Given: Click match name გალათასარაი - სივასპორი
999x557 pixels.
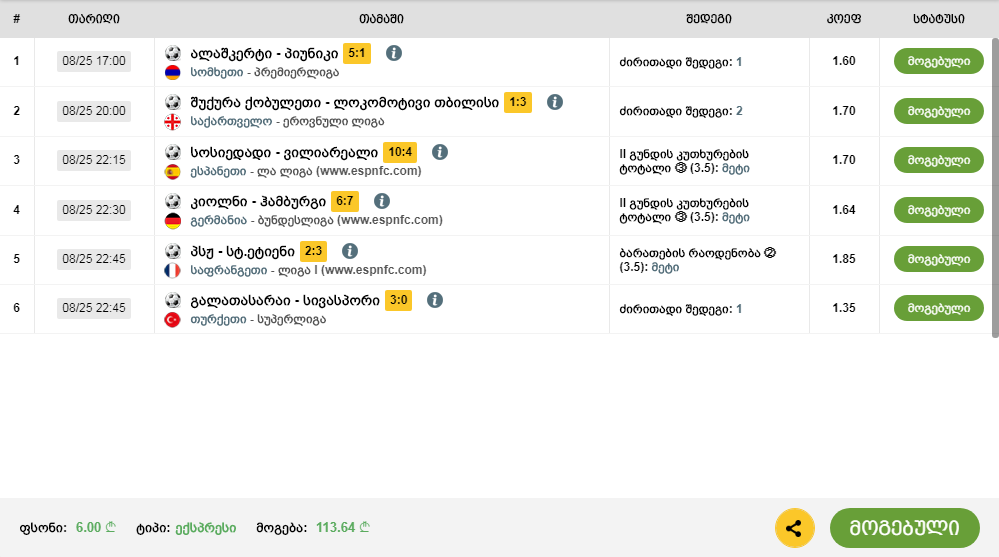Looking at the screenshot, I should [x=285, y=300].
